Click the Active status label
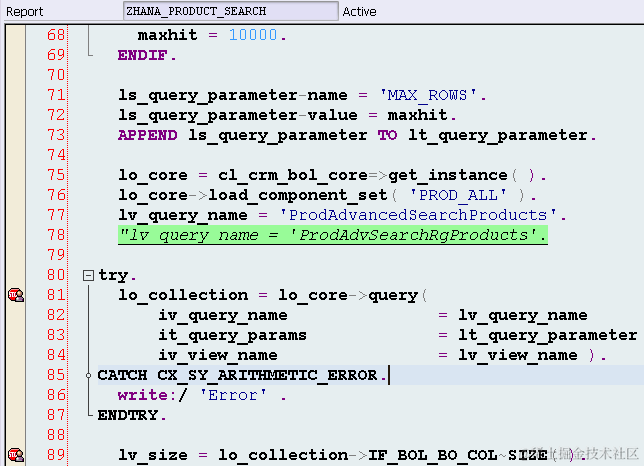This screenshot has width=644, height=466. pos(359,11)
